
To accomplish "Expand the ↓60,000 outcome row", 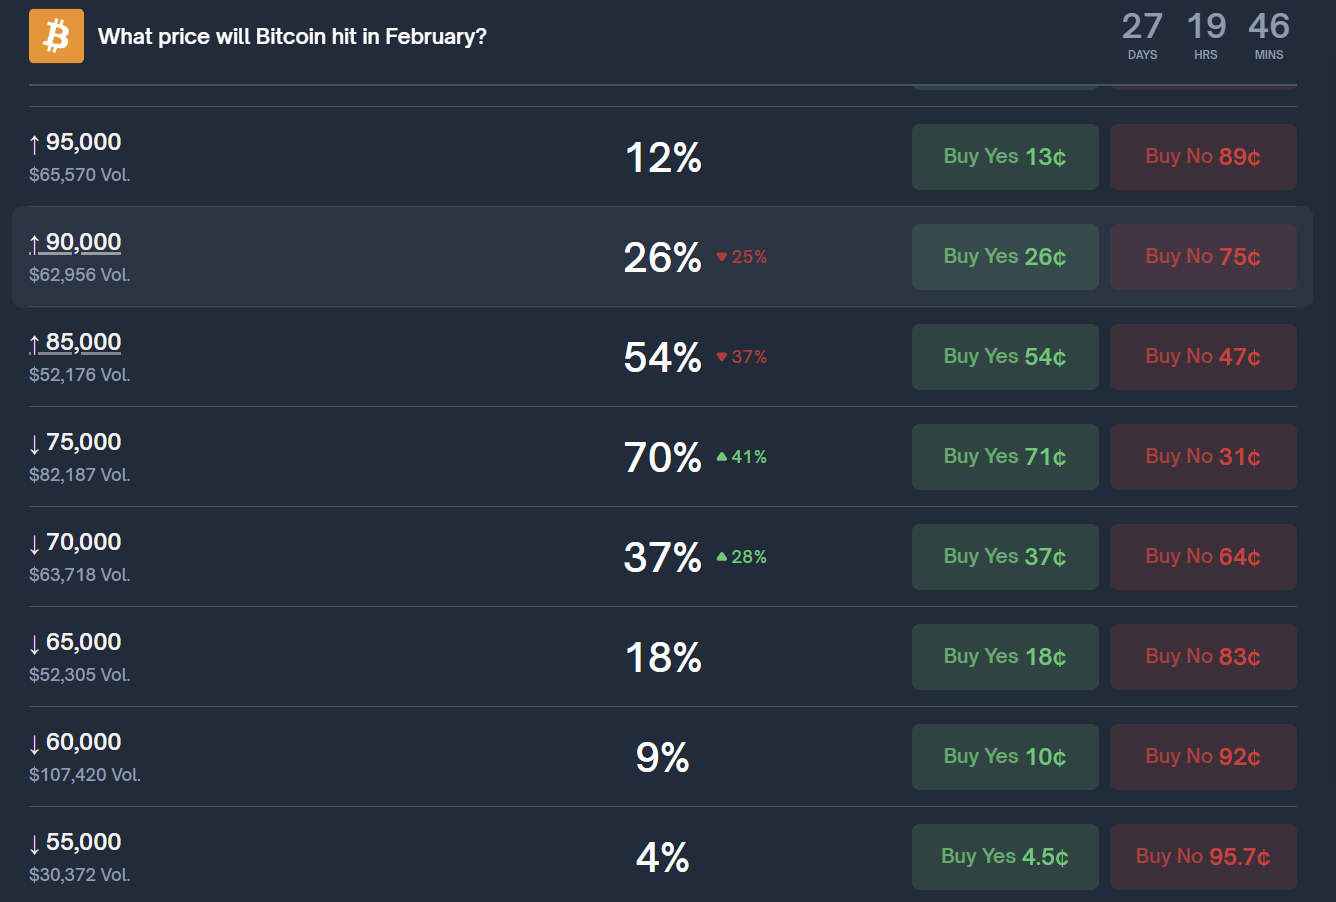I will [663, 757].
